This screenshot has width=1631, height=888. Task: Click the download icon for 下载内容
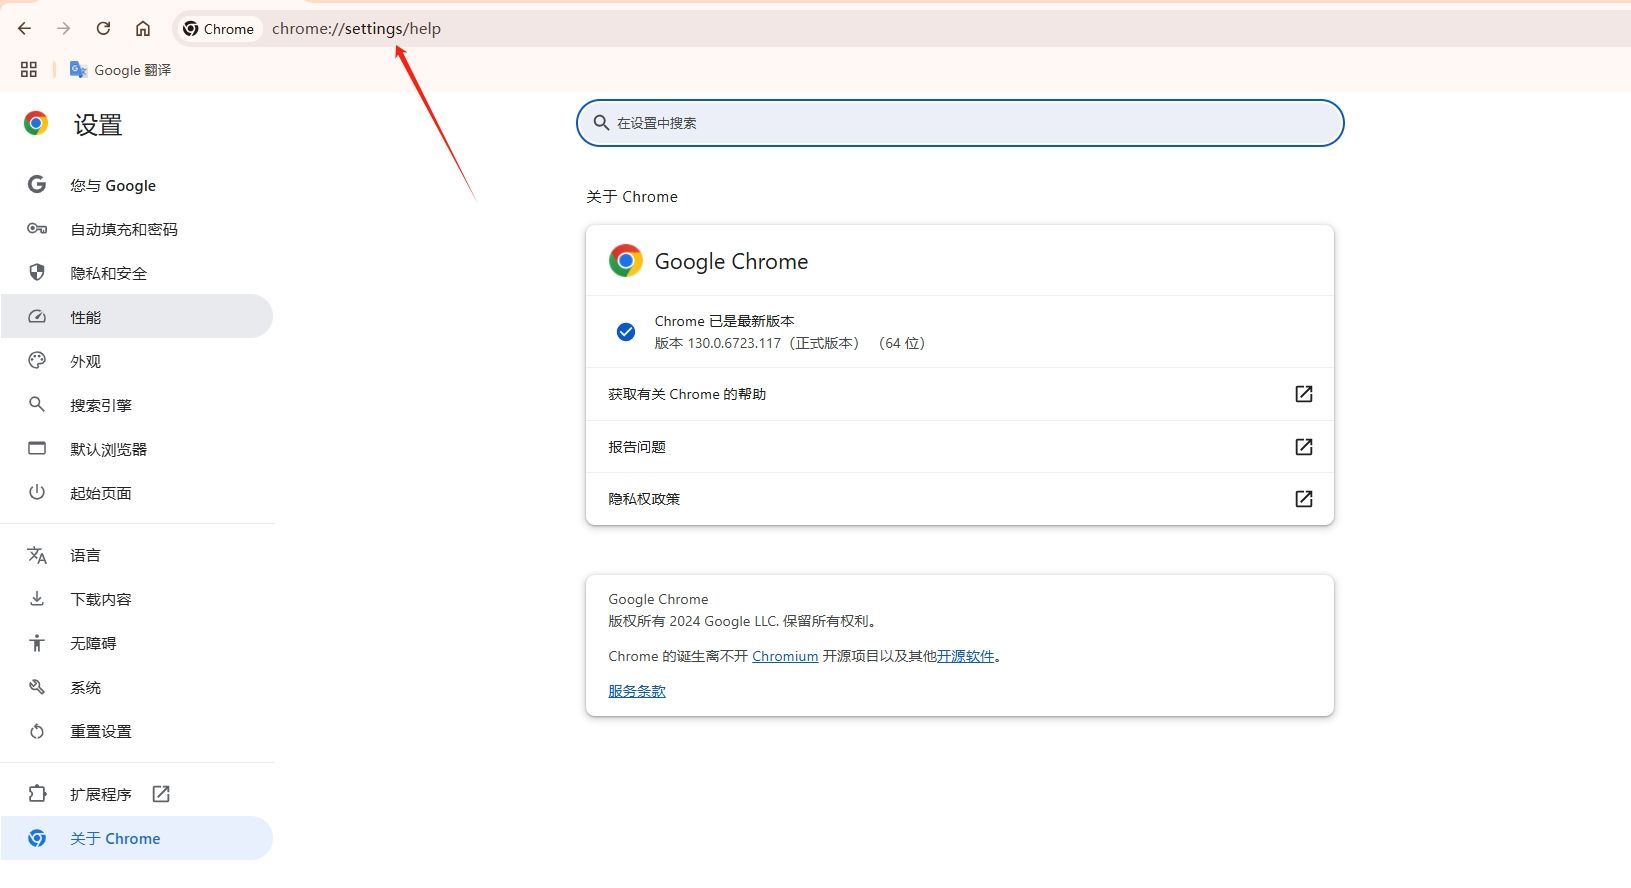pyautogui.click(x=37, y=598)
